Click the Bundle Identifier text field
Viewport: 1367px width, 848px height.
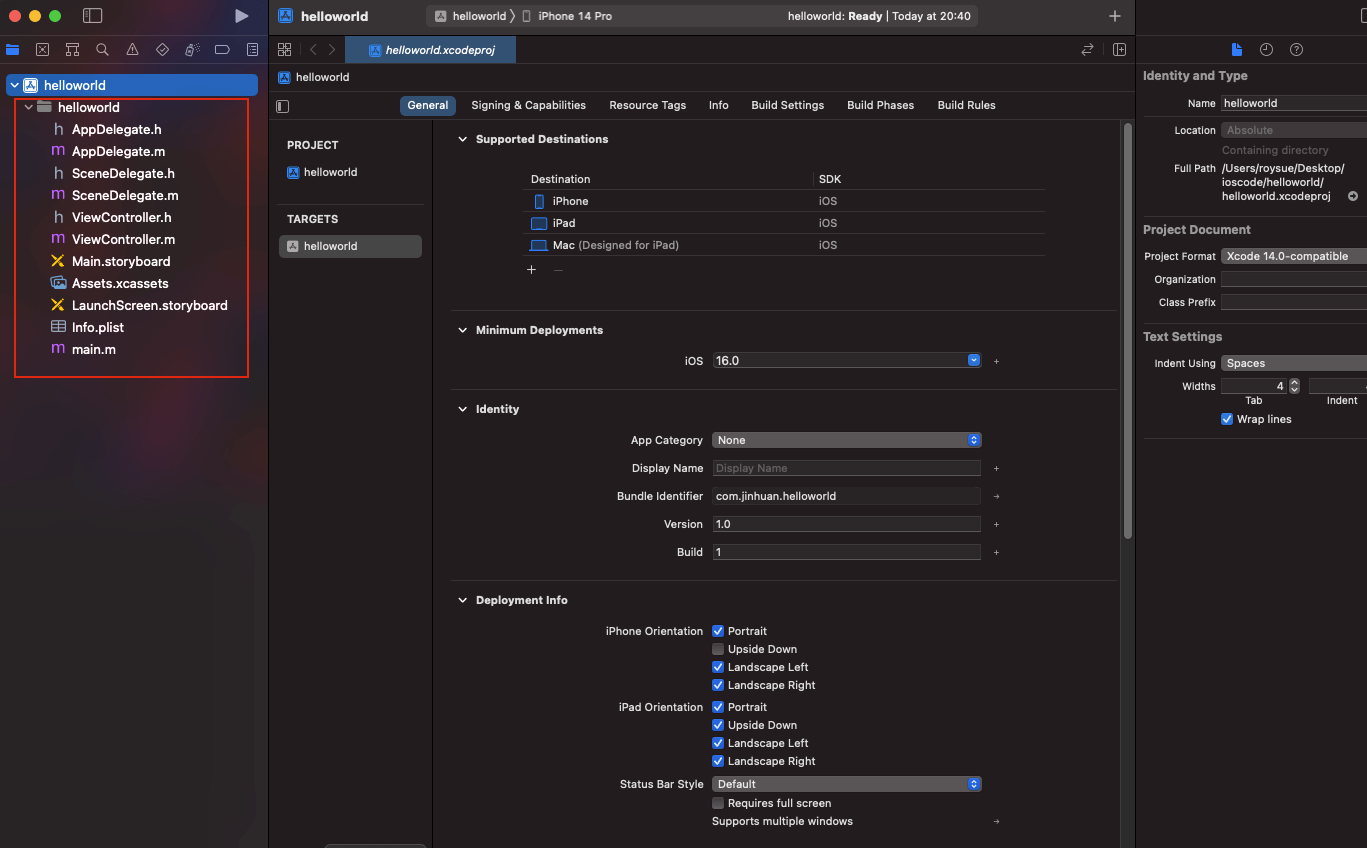click(x=846, y=496)
